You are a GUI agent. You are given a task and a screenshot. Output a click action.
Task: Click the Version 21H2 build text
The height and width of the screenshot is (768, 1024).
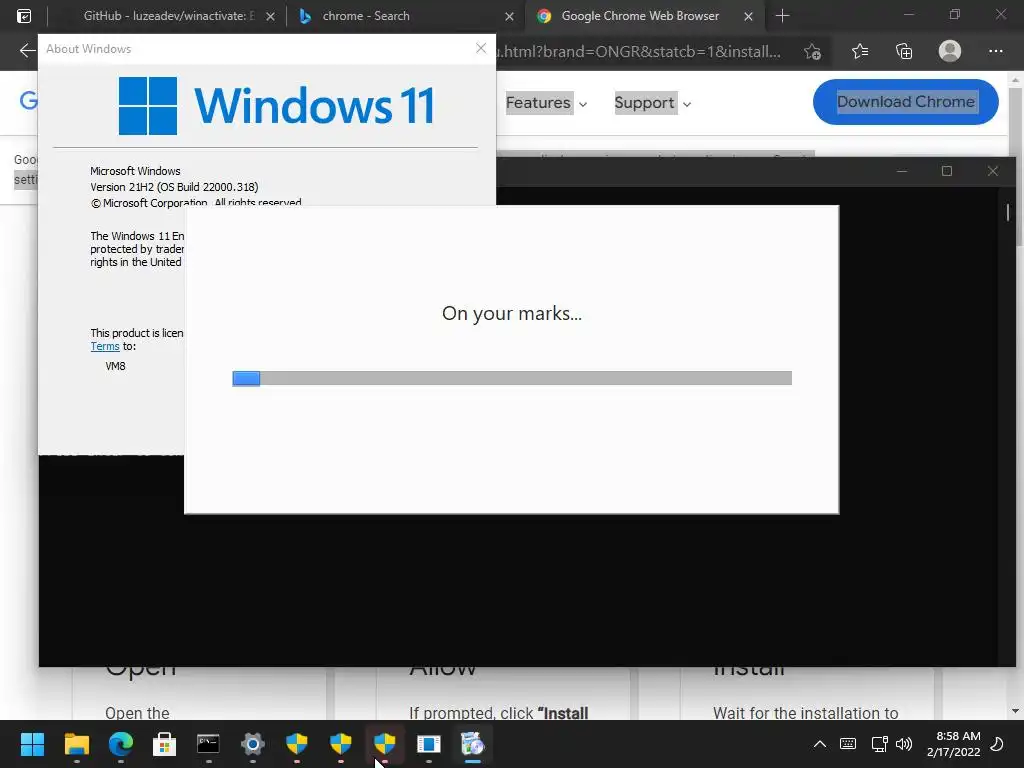click(174, 187)
